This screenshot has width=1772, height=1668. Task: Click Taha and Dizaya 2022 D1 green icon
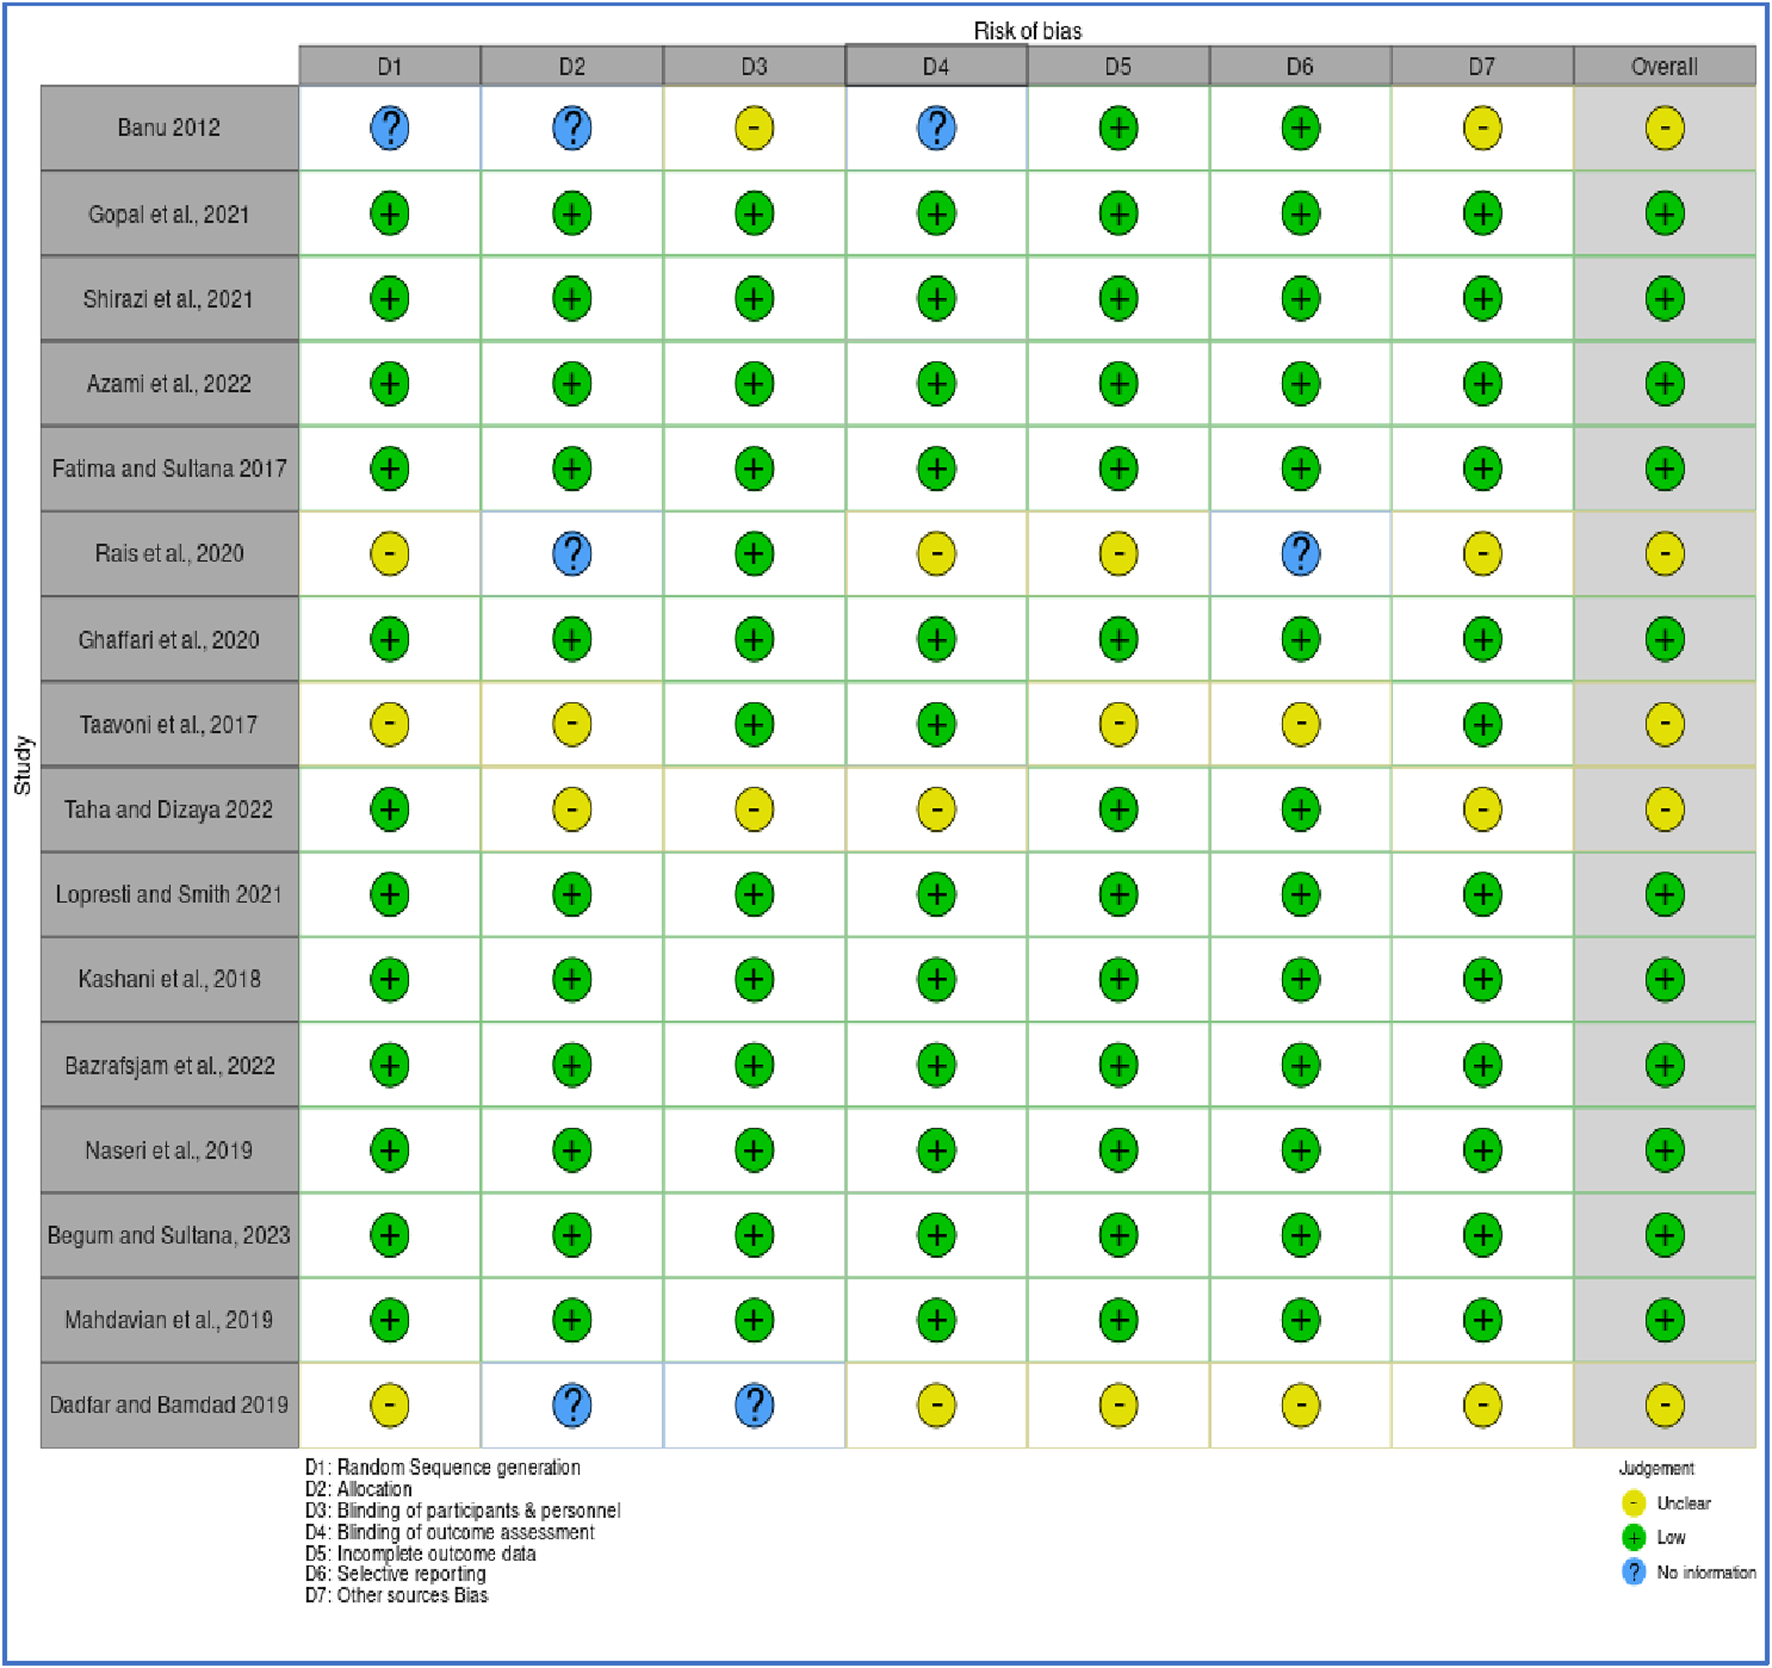point(389,809)
